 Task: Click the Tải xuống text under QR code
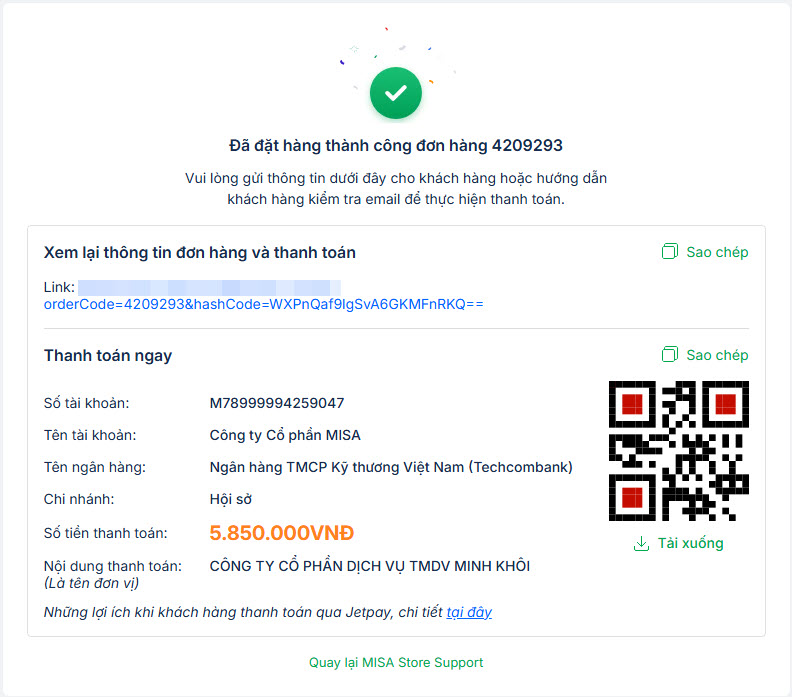[x=690, y=544]
